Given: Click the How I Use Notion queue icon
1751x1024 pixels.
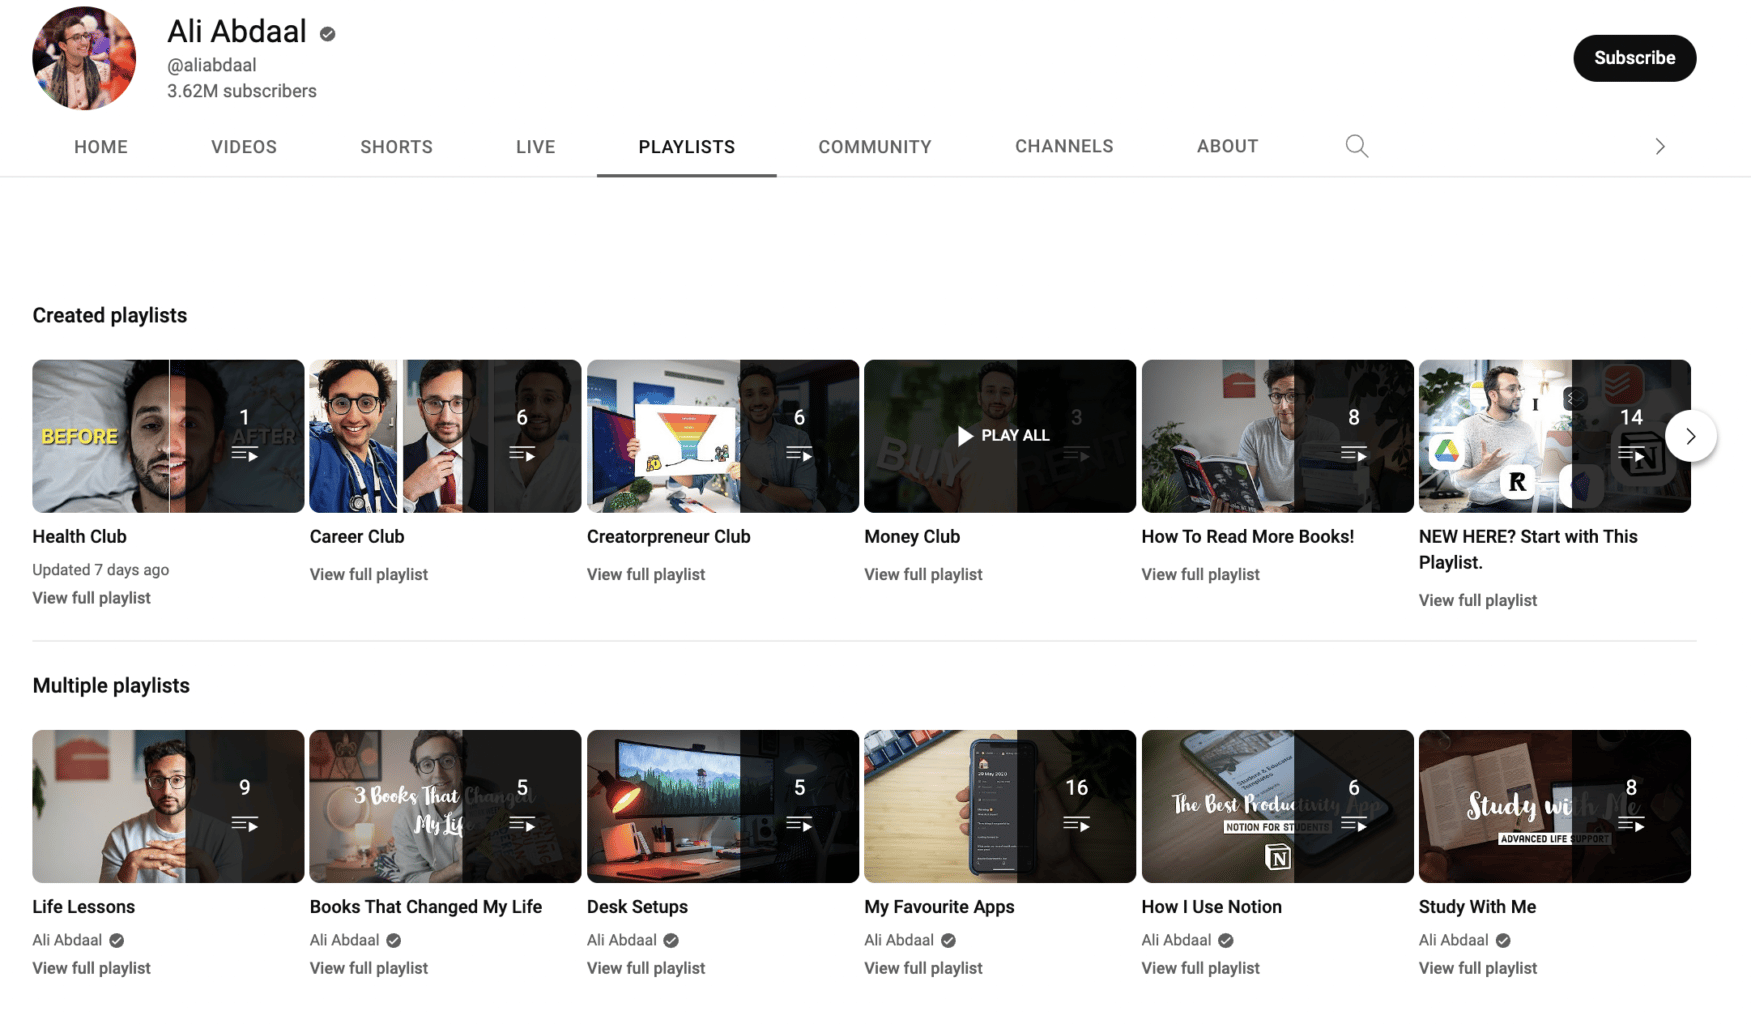Looking at the screenshot, I should pos(1354,824).
